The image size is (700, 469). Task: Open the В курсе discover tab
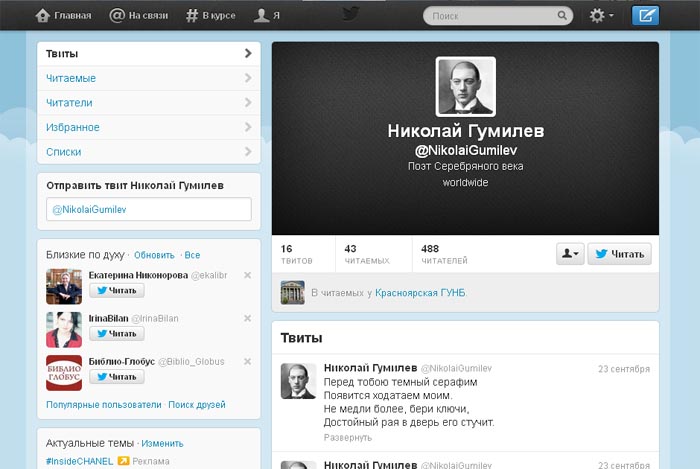[211, 16]
